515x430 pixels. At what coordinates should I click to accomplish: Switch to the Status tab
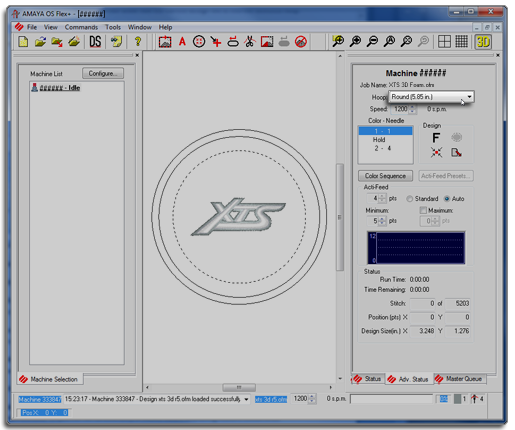pos(368,379)
